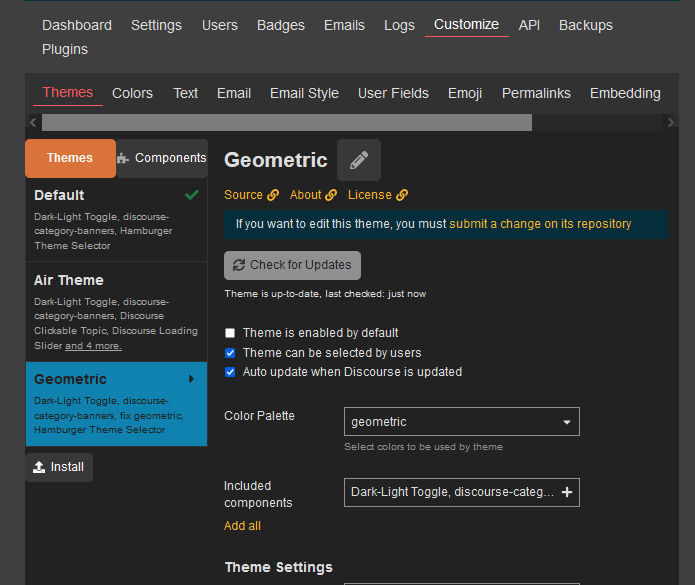This screenshot has width=695, height=585.
Task: Open the Color Palette geometric dropdown
Action: pos(461,422)
